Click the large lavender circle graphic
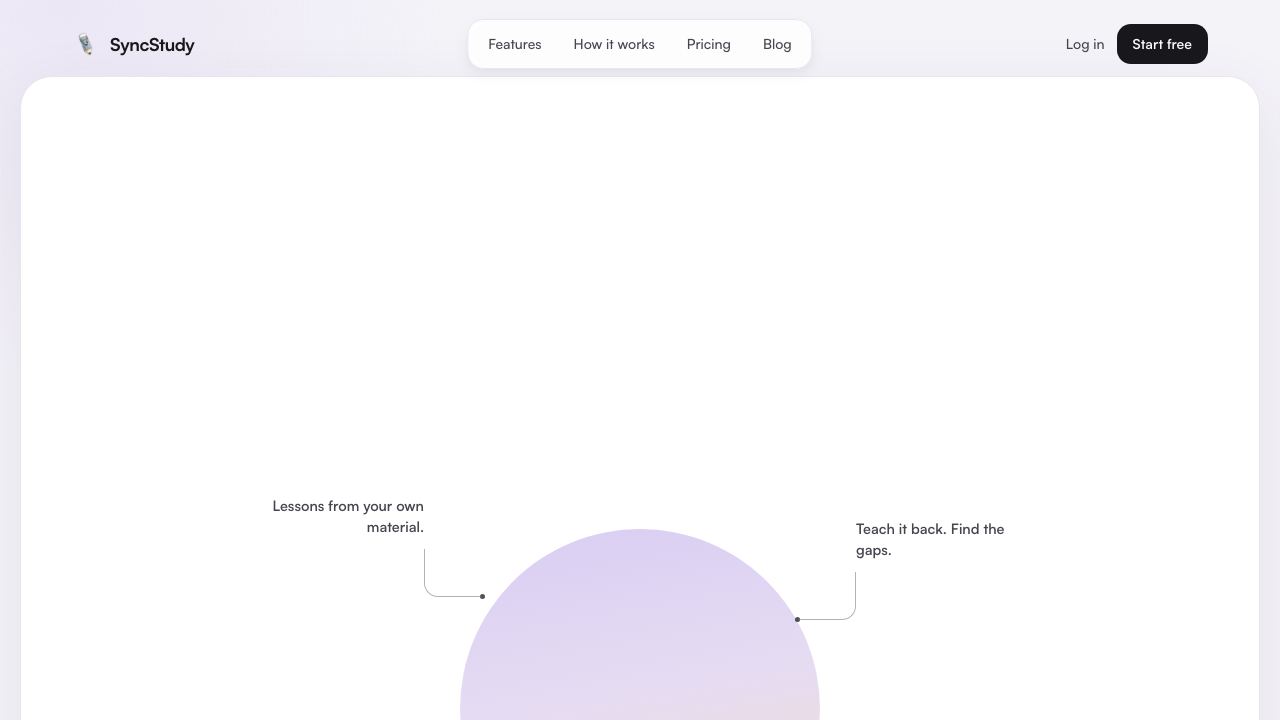Image resolution: width=1280 pixels, height=720 pixels. [640, 624]
